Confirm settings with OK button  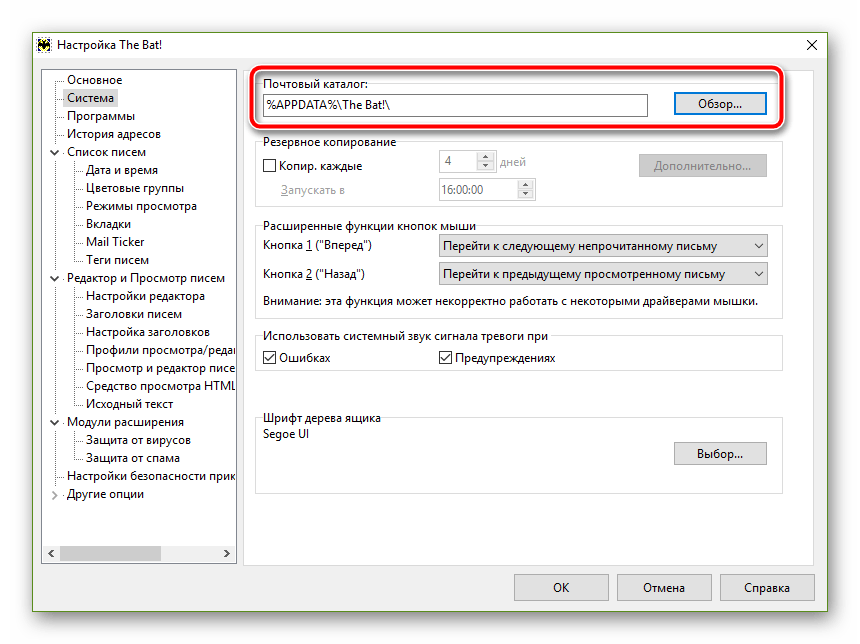[561, 587]
